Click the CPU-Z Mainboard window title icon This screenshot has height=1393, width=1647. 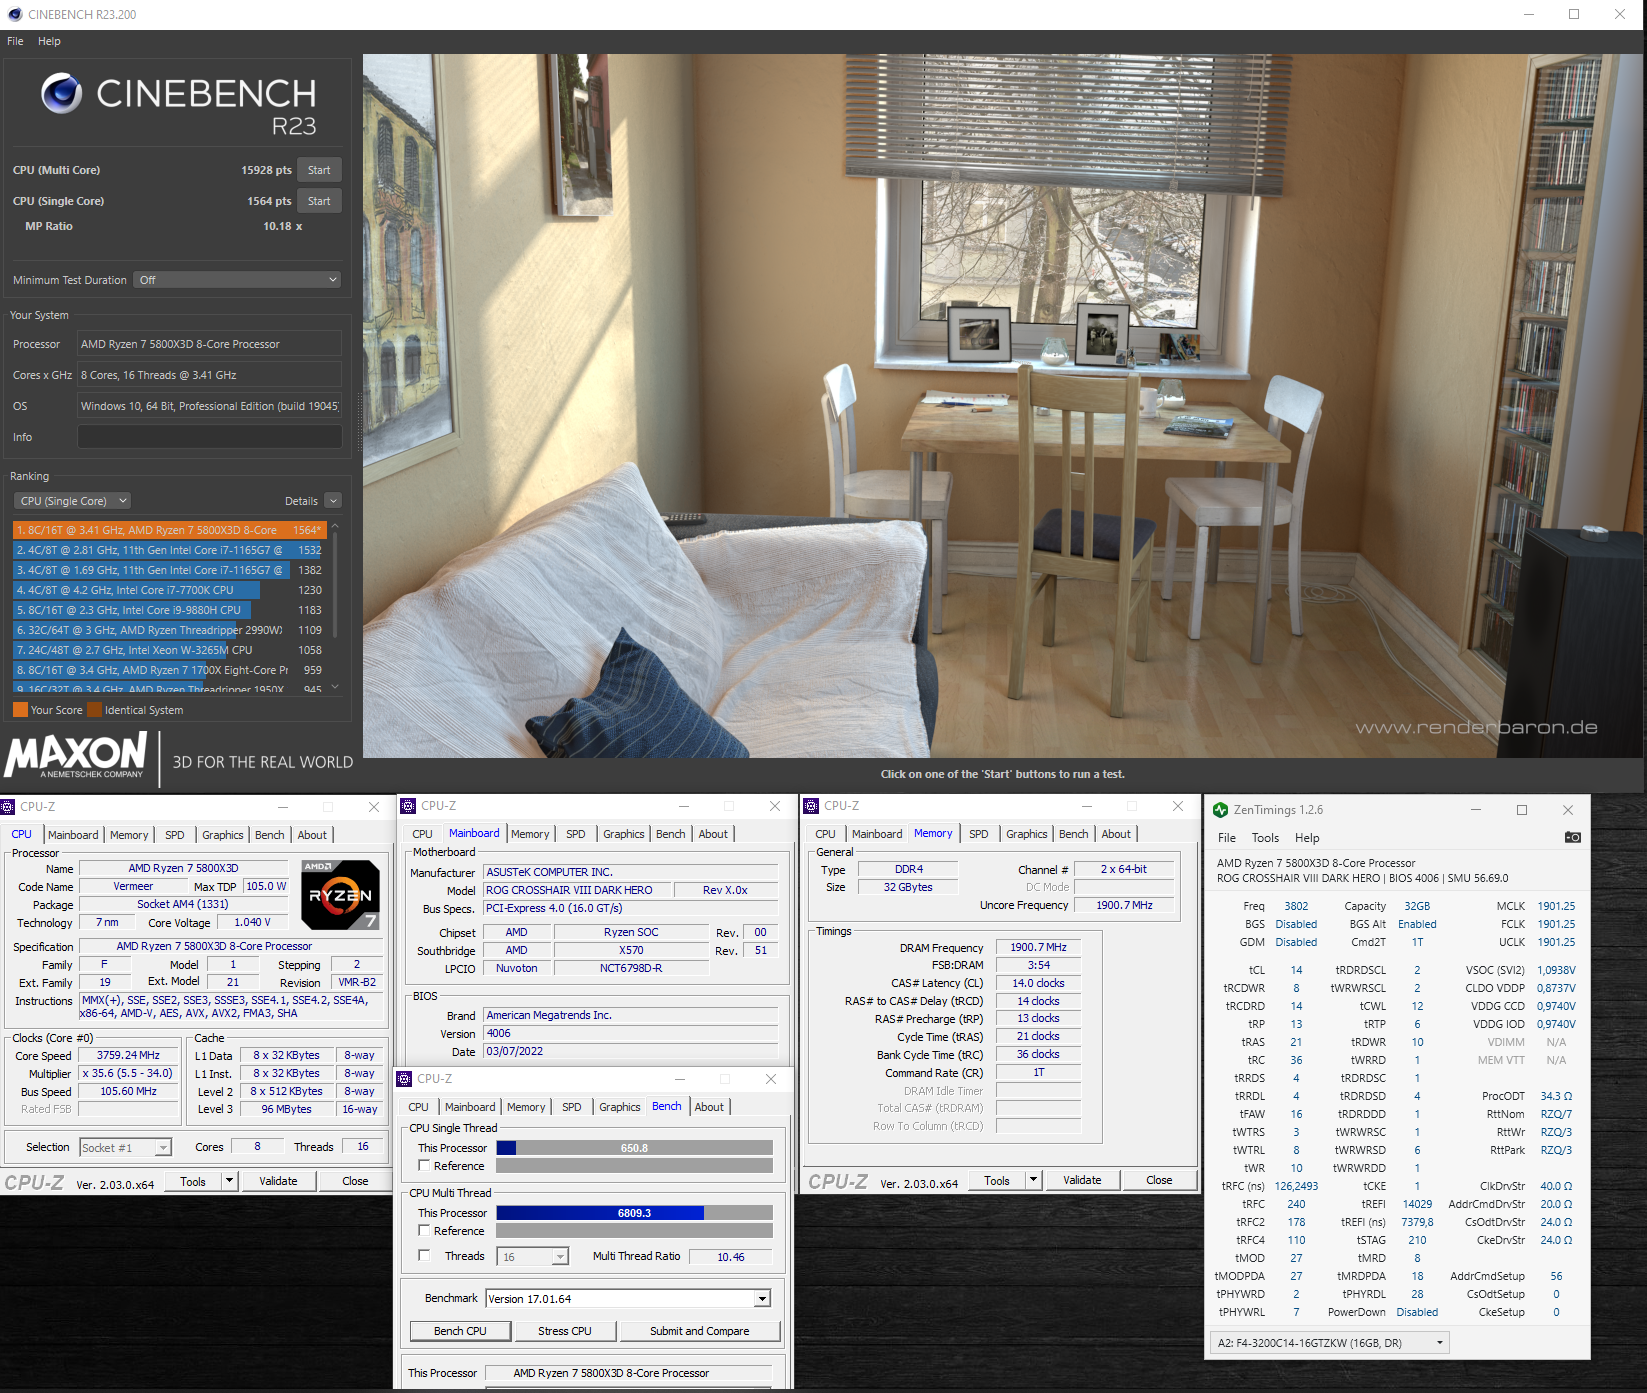click(x=408, y=806)
